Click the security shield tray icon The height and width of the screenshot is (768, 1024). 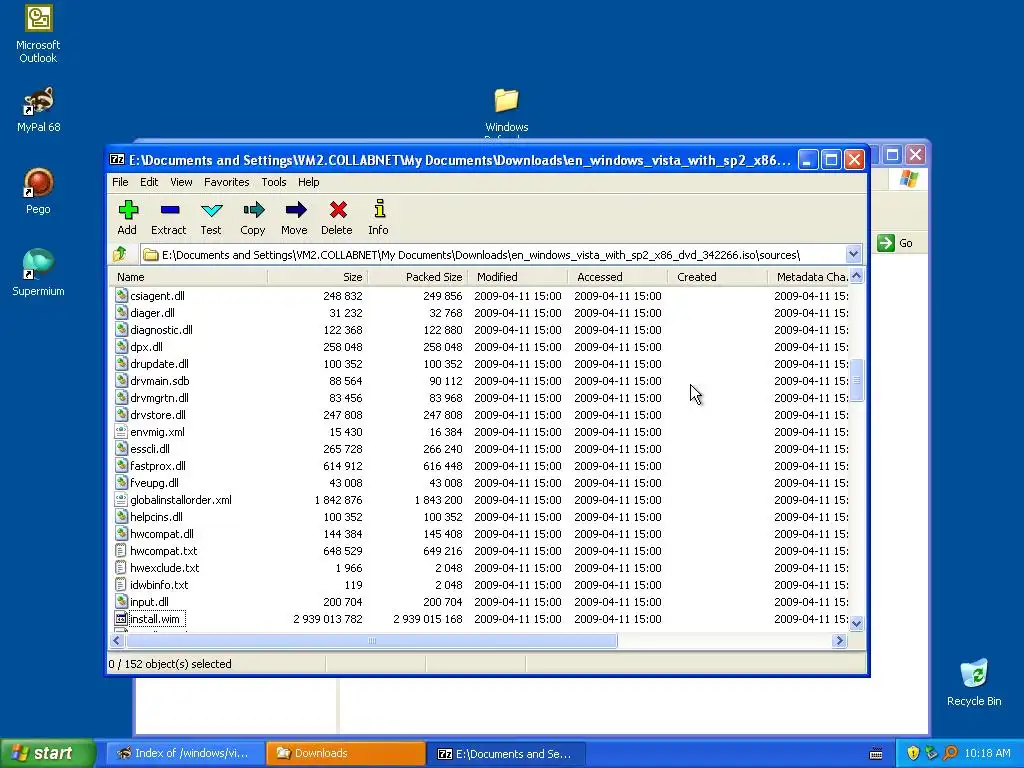[913, 753]
